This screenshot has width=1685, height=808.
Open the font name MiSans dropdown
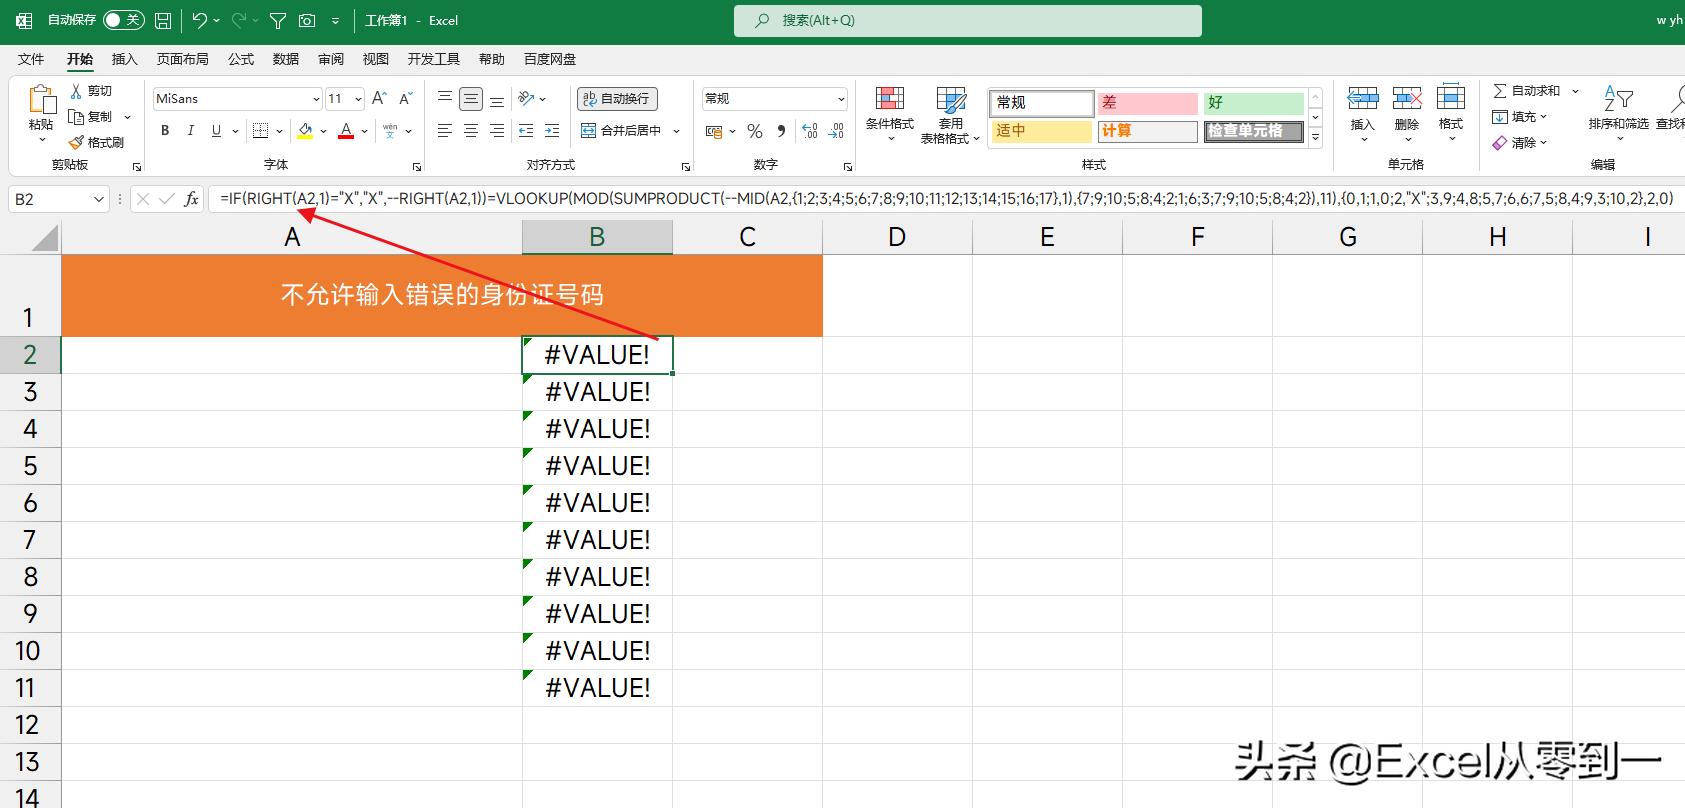point(316,99)
